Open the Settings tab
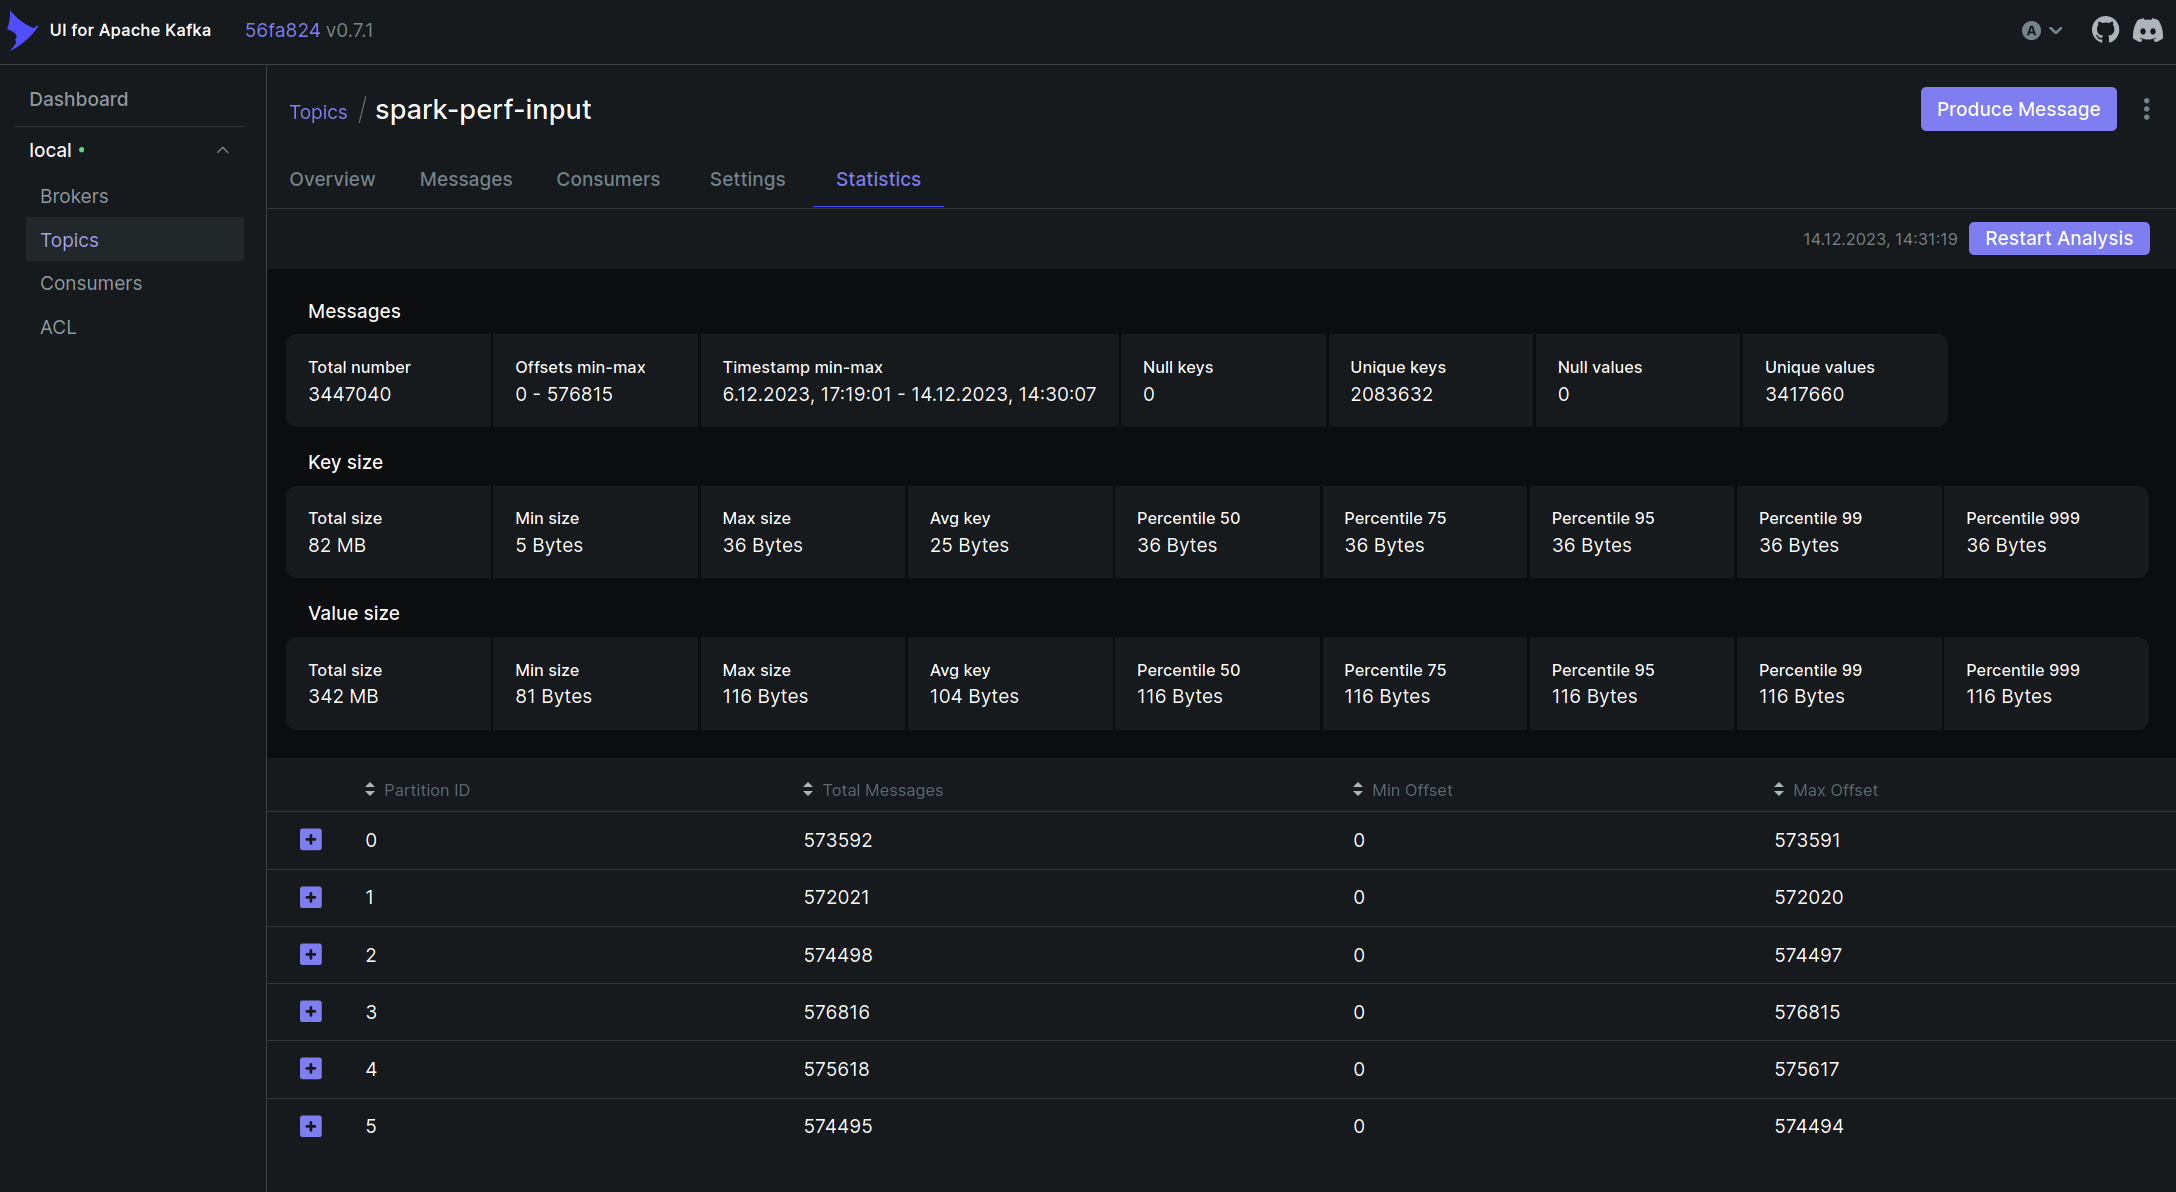Screen dimensions: 2176x1192 click(x=747, y=179)
